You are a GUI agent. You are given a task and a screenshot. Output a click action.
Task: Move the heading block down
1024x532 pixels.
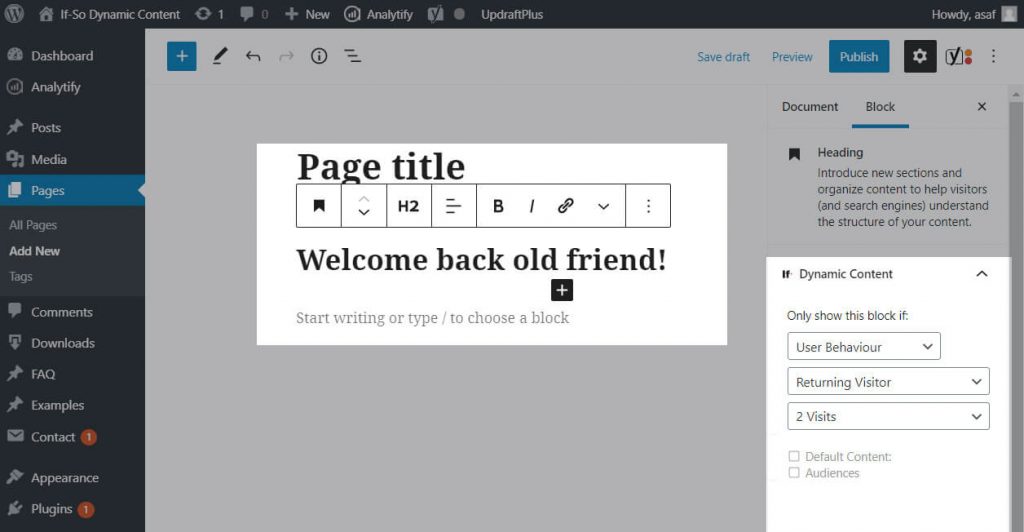[x=364, y=213]
